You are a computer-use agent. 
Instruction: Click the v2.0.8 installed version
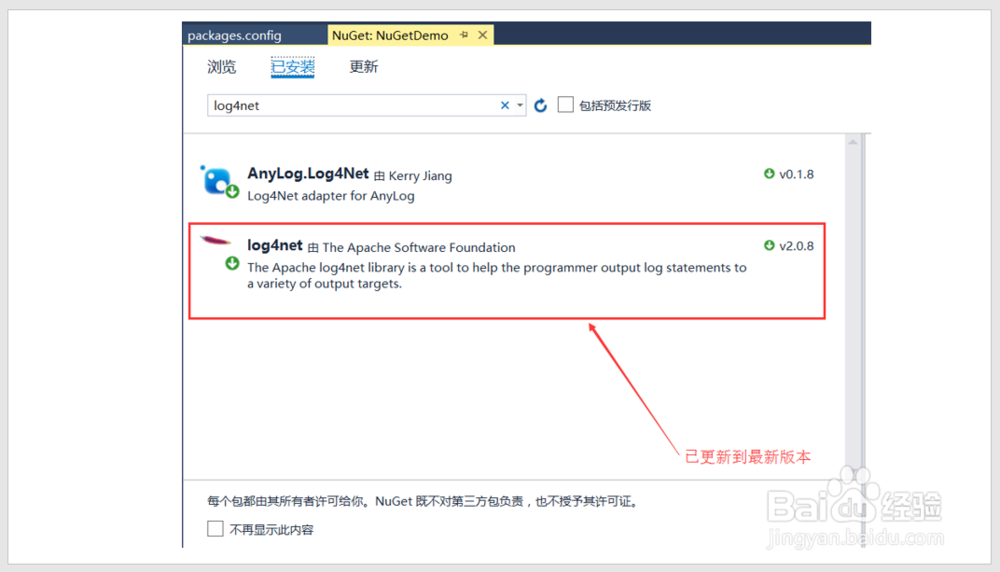point(797,246)
